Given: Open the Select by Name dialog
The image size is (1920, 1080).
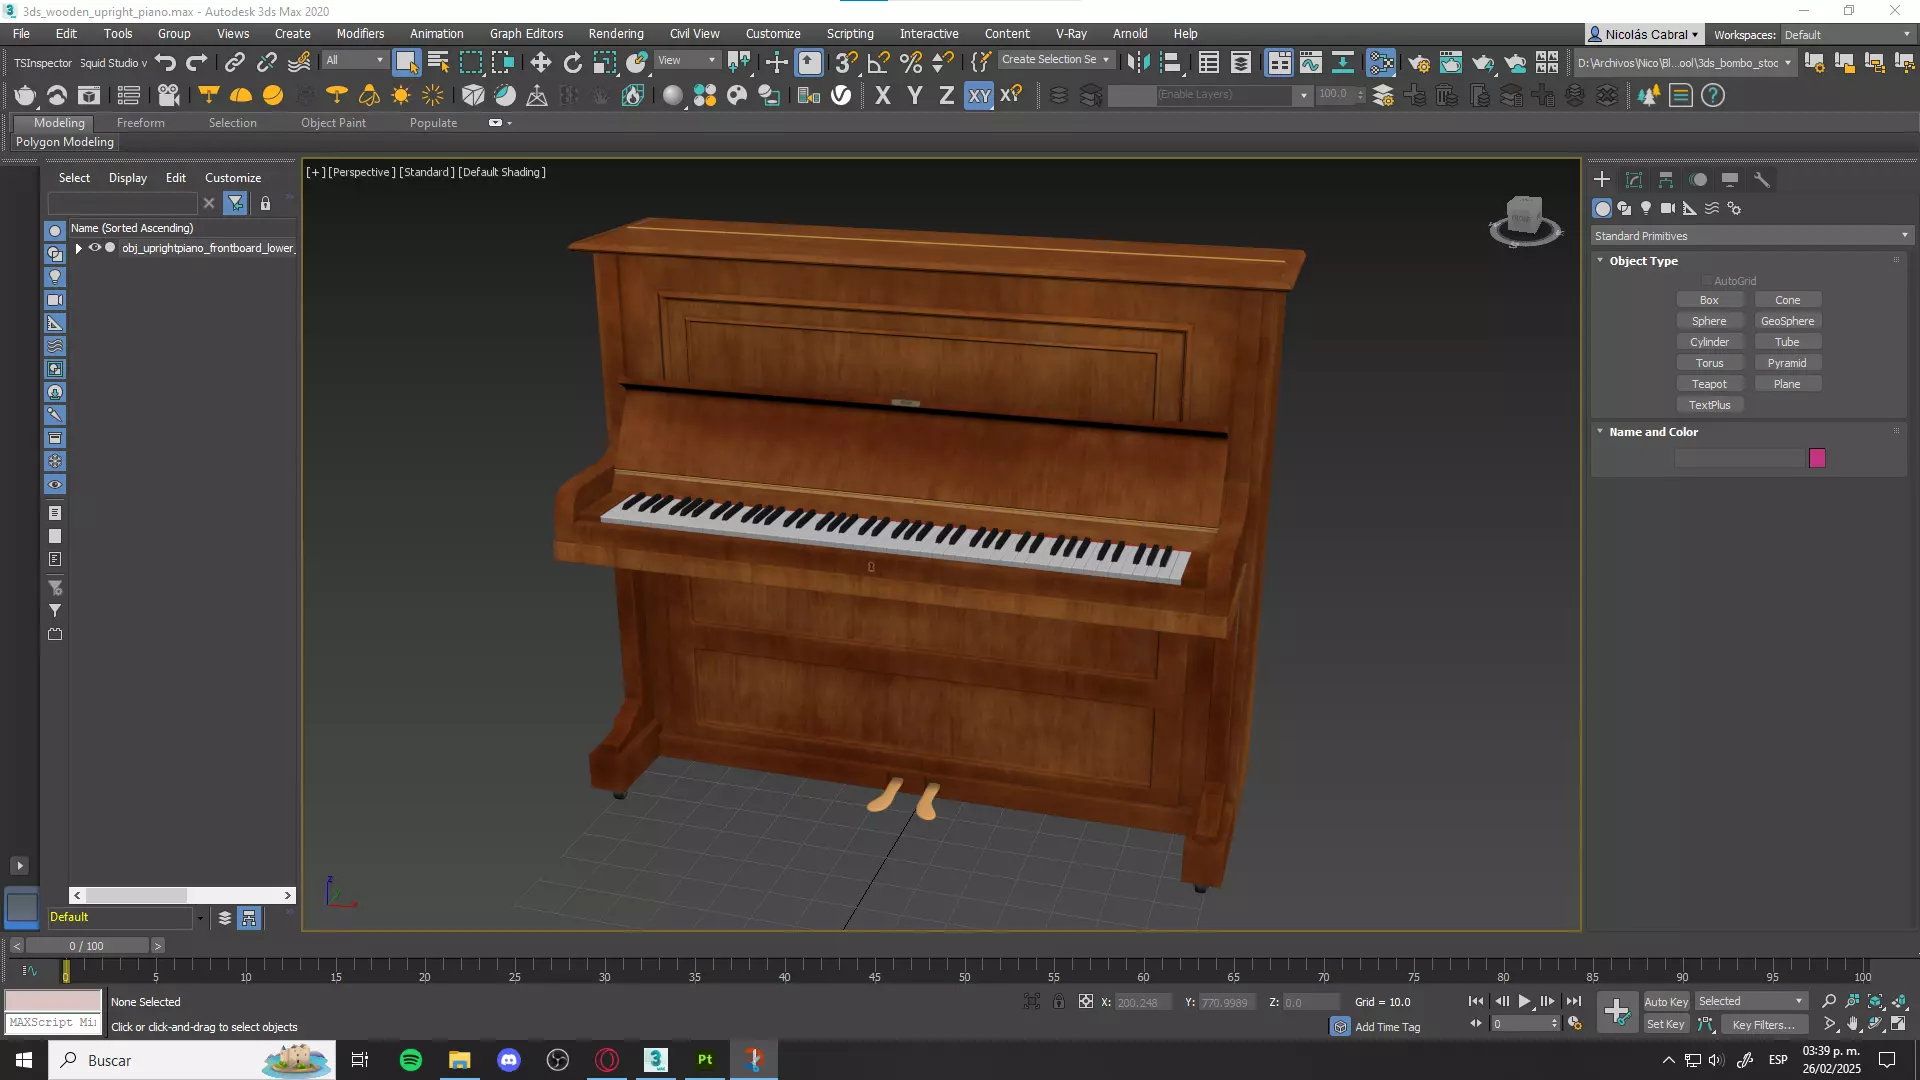Looking at the screenshot, I should 438,63.
